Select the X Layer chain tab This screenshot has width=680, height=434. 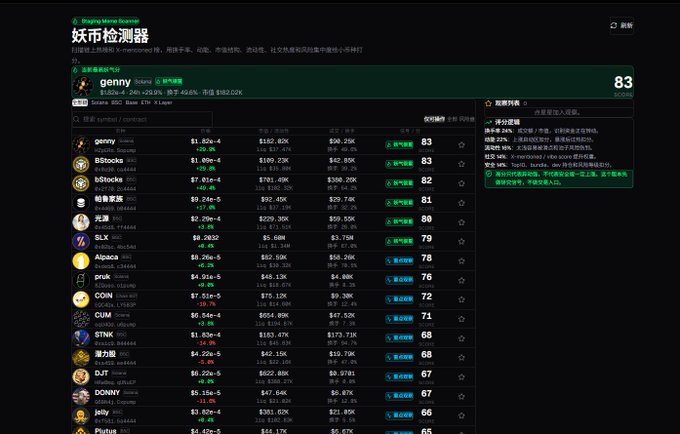point(163,103)
